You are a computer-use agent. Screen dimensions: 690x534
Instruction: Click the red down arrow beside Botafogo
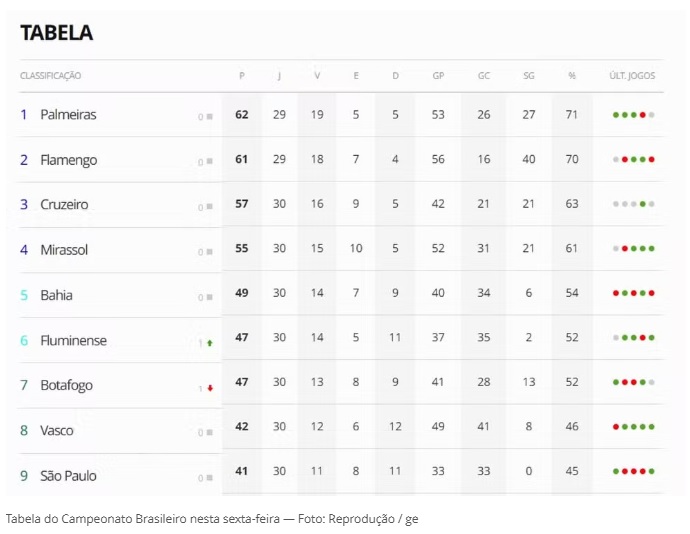pos(210,388)
